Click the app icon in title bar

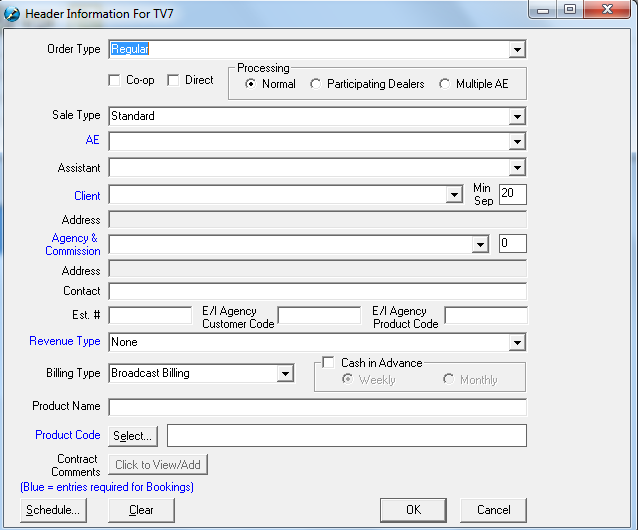click(12, 13)
